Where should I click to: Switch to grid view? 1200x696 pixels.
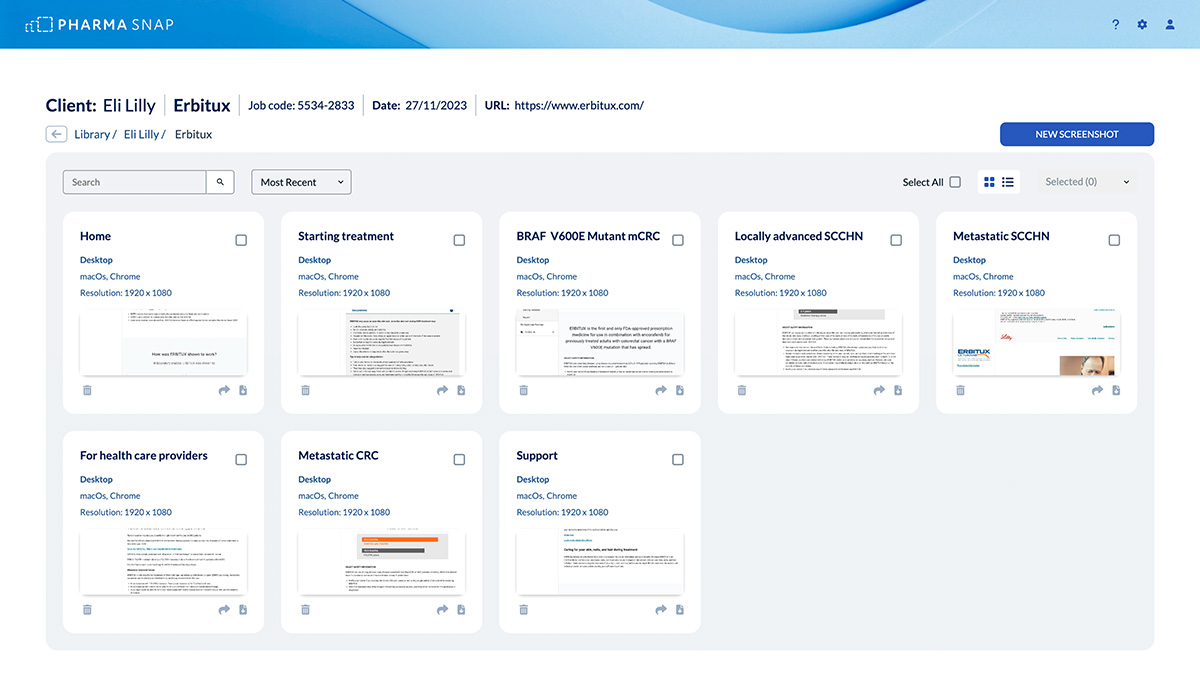pyautogui.click(x=990, y=182)
